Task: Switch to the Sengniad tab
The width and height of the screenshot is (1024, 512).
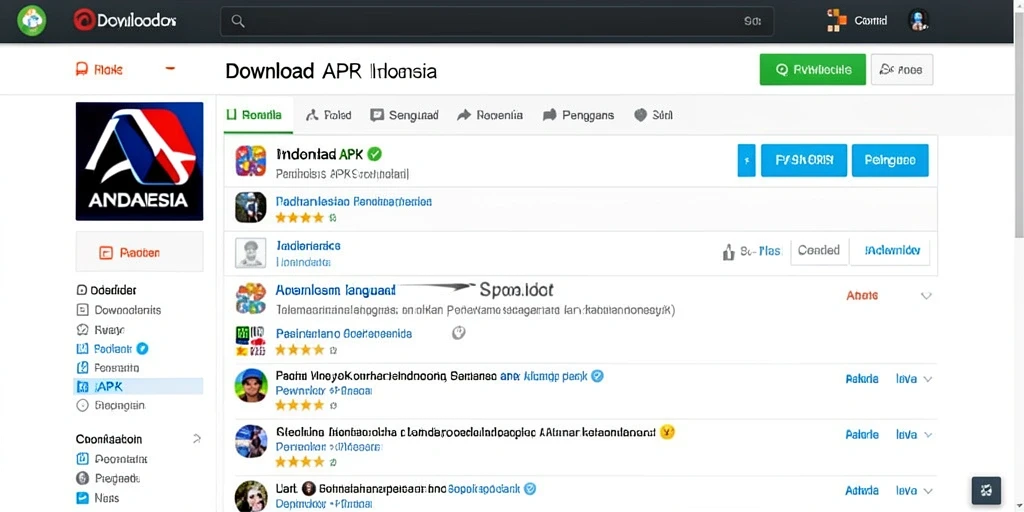Action: click(x=405, y=116)
